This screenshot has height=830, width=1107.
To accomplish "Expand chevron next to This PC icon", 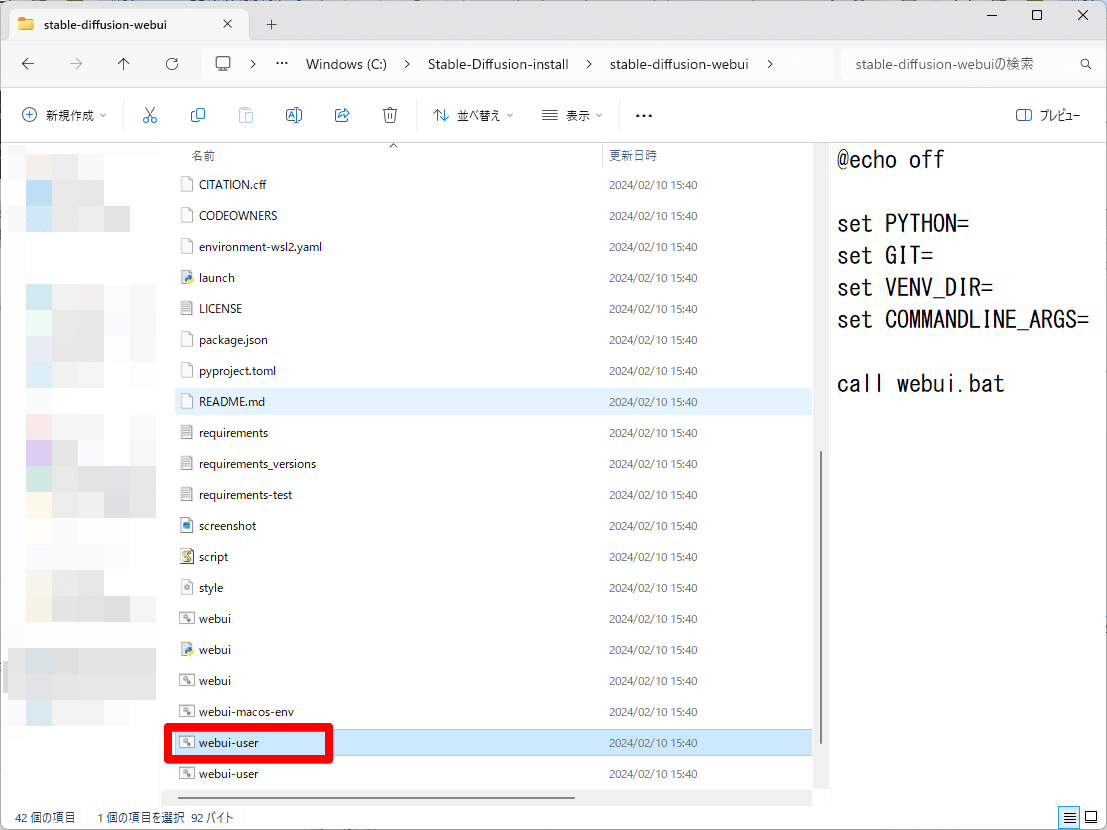I will [x=253, y=64].
